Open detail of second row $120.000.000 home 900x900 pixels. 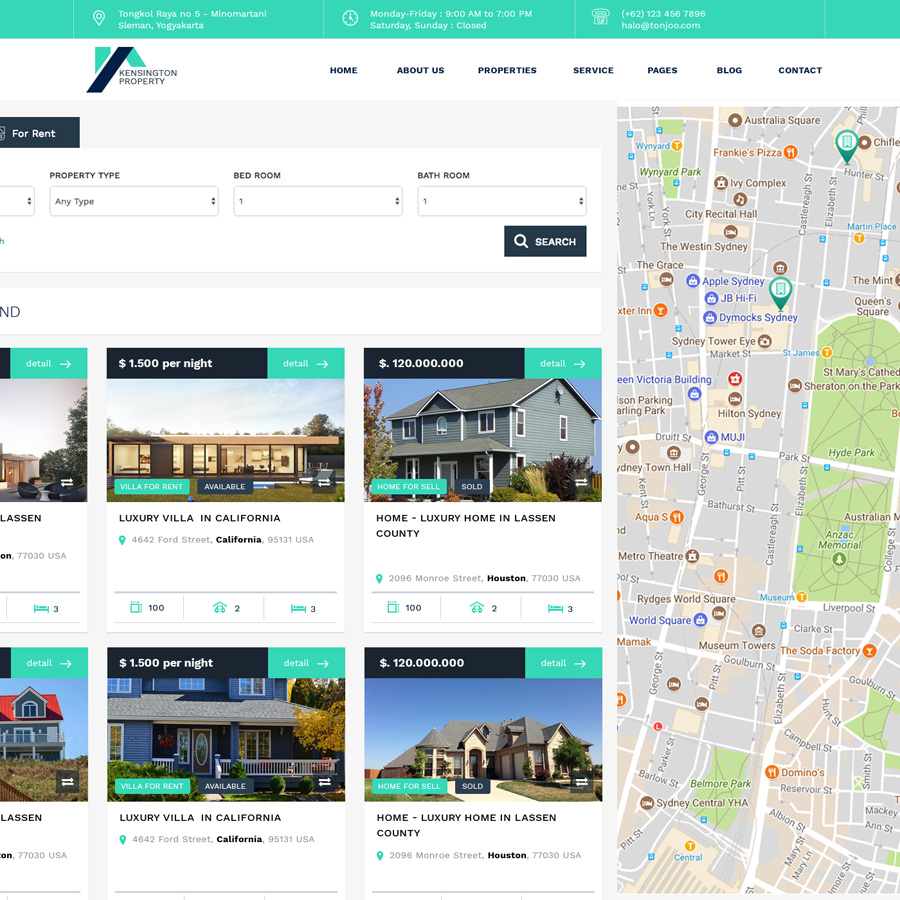tap(563, 663)
